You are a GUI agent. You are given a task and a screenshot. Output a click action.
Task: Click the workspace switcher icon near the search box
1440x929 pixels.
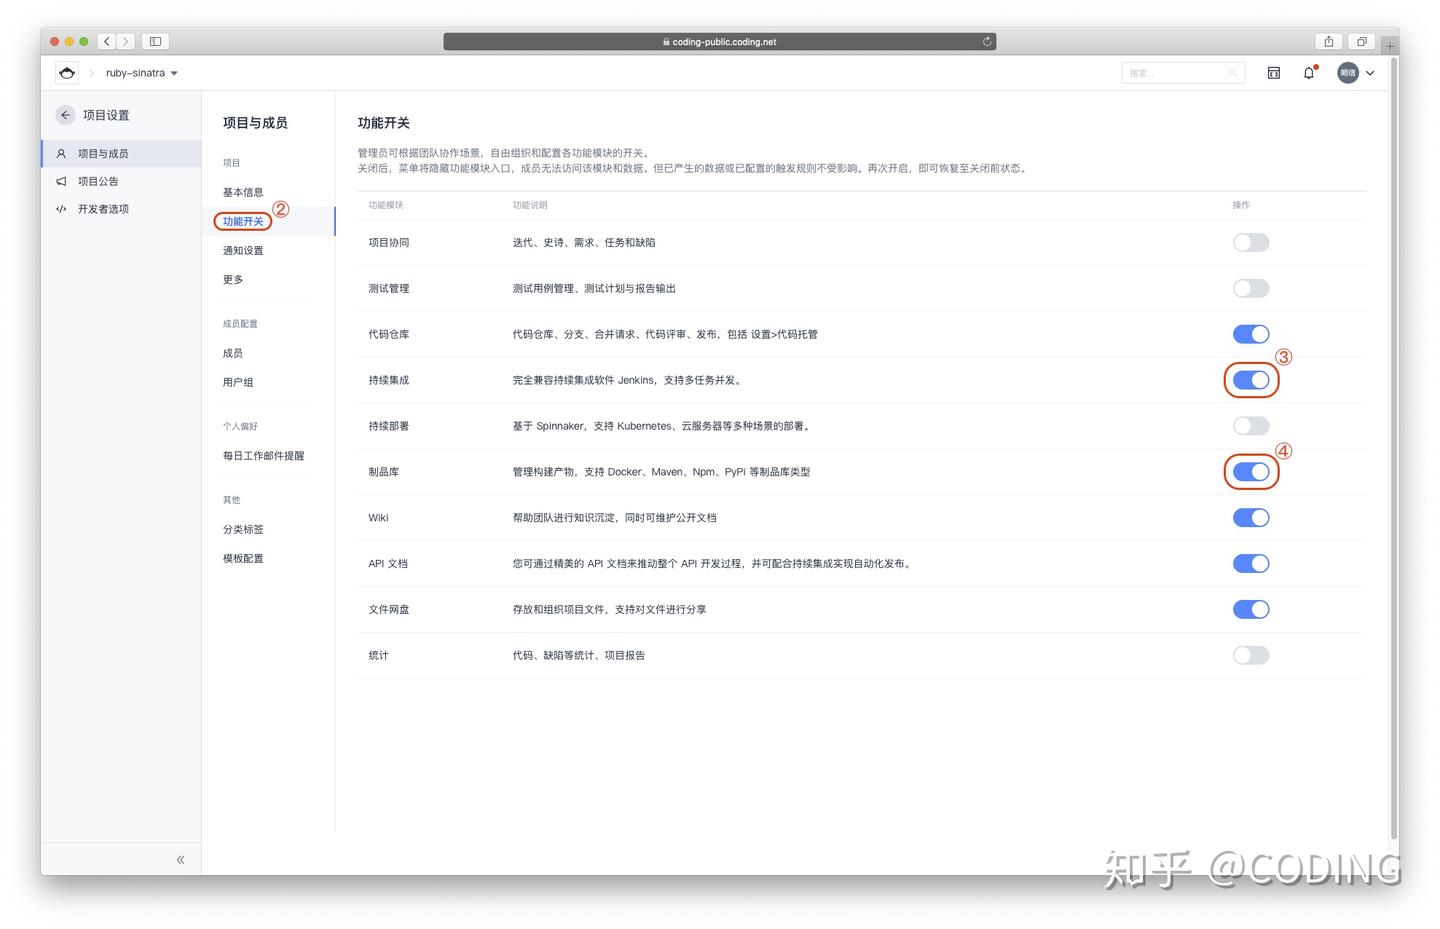point(1273,72)
